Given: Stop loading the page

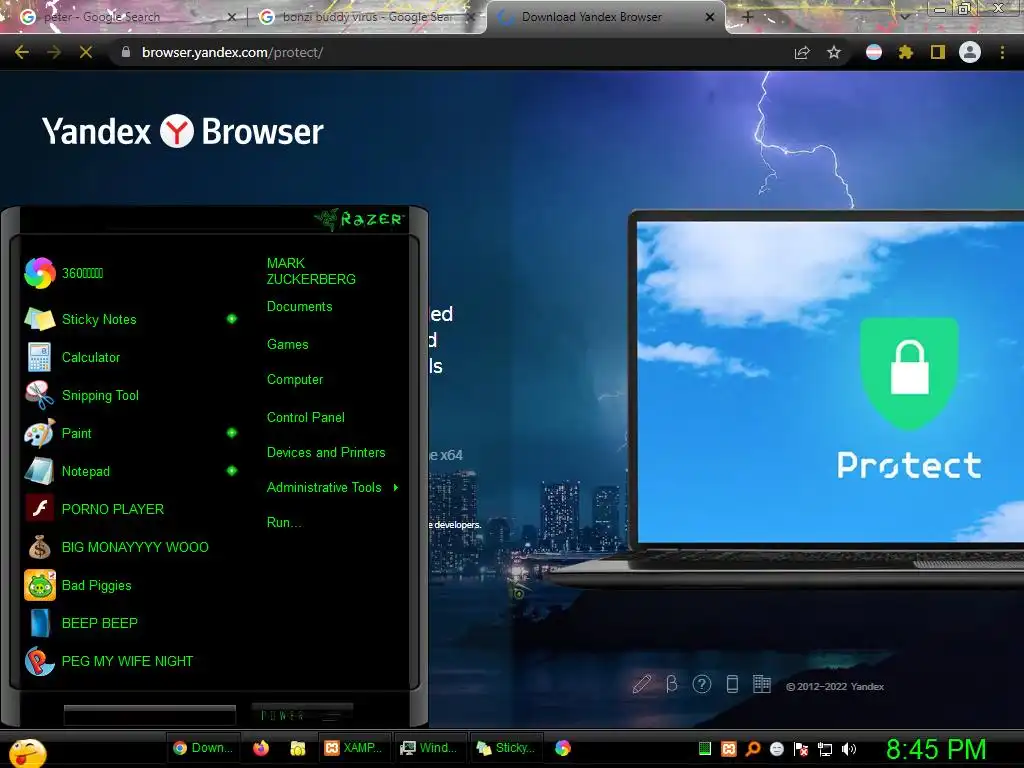Looking at the screenshot, I should [x=86, y=52].
